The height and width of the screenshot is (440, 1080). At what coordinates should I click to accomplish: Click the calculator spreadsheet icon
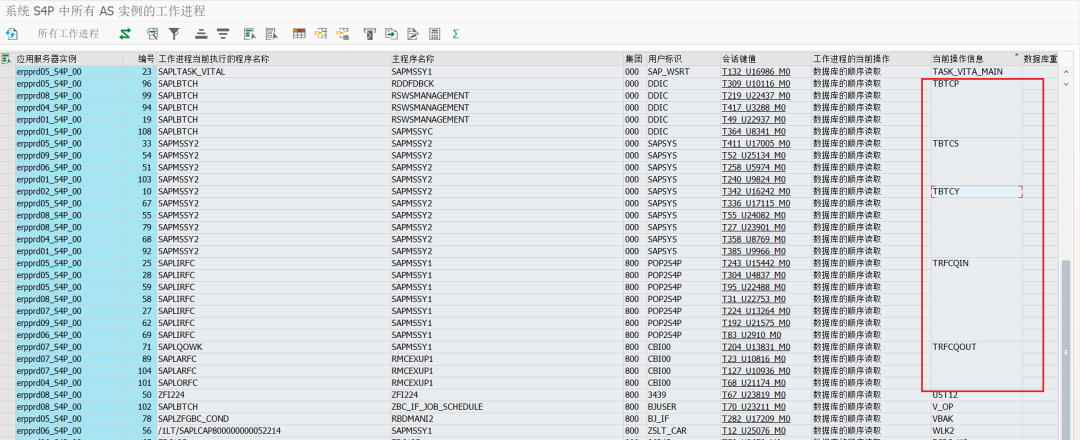pyautogui.click(x=435, y=33)
